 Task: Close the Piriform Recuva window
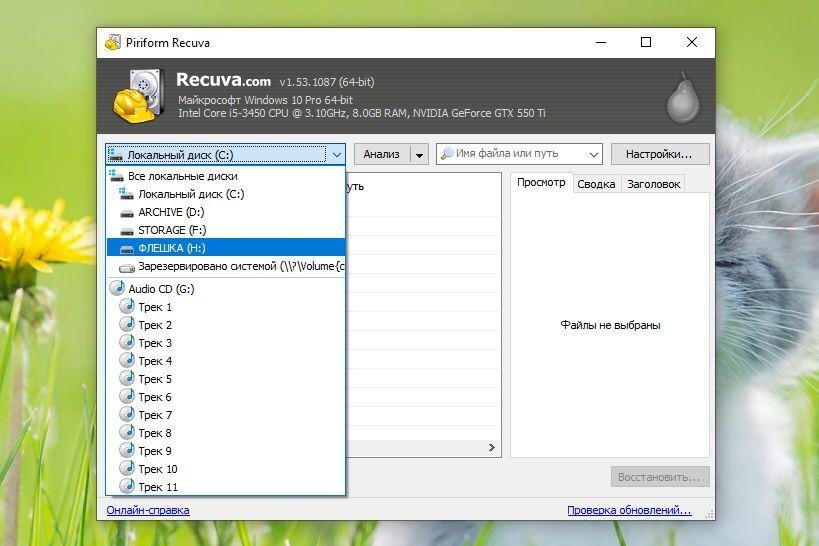pyautogui.click(x=692, y=42)
